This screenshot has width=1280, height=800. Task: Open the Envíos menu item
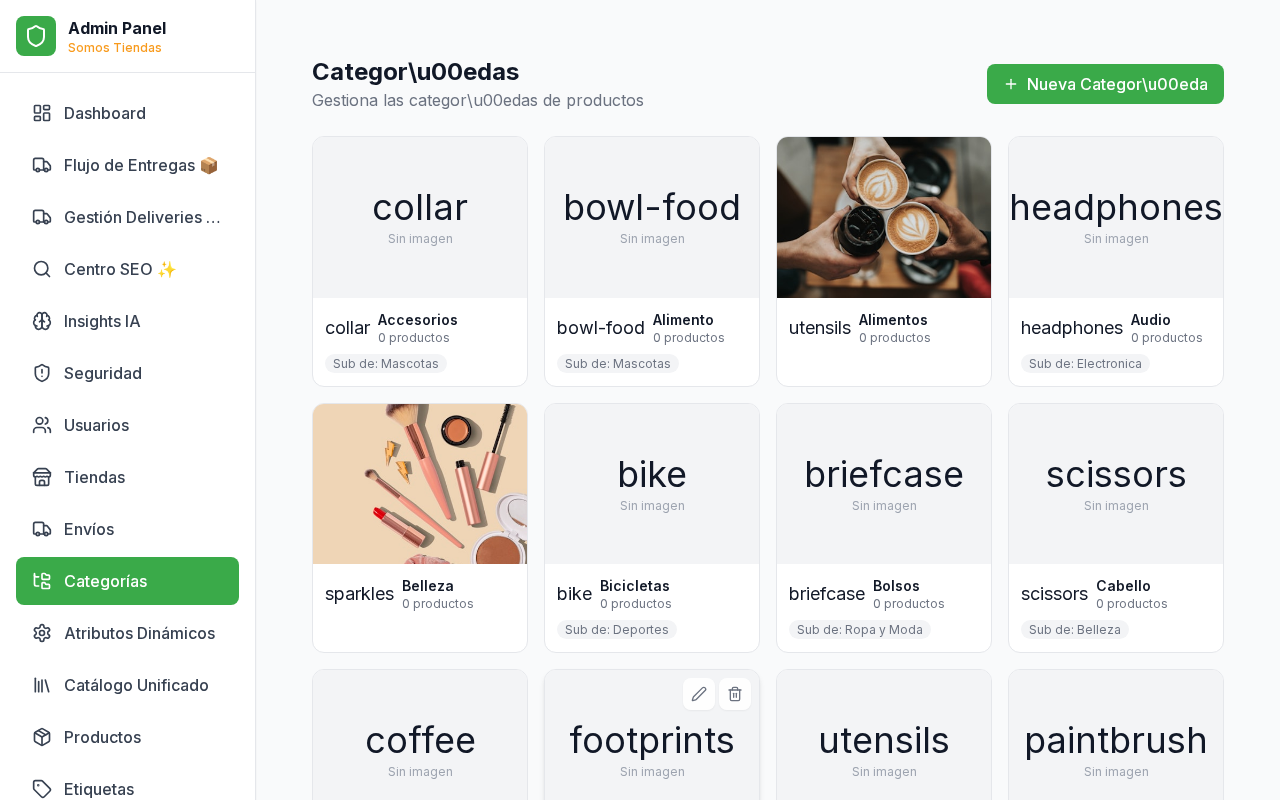click(89, 529)
